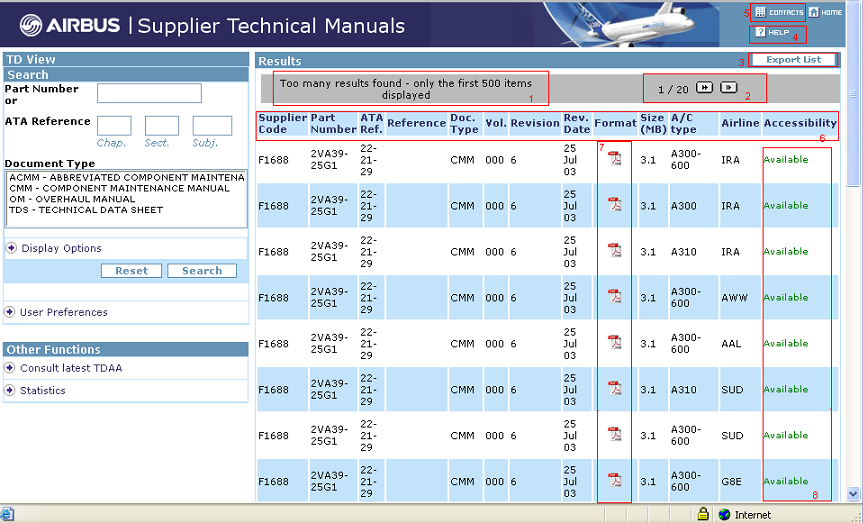Select ACMM document type in list

click(x=127, y=178)
